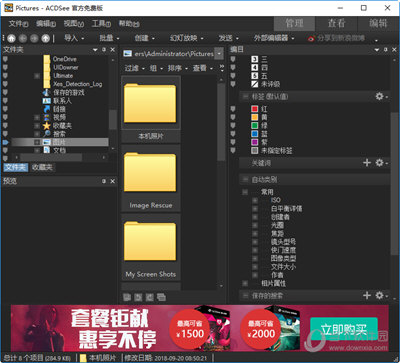Open the 创建 dropdown
The height and width of the screenshot is (363, 400).
tap(145, 38)
